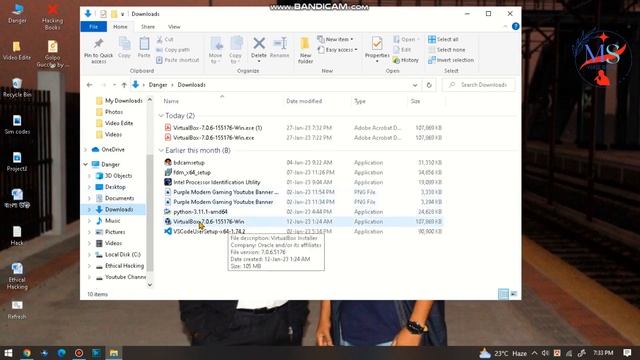This screenshot has width=640, height=360.
Task: Switch to the View ribbon tab
Action: 174,27
